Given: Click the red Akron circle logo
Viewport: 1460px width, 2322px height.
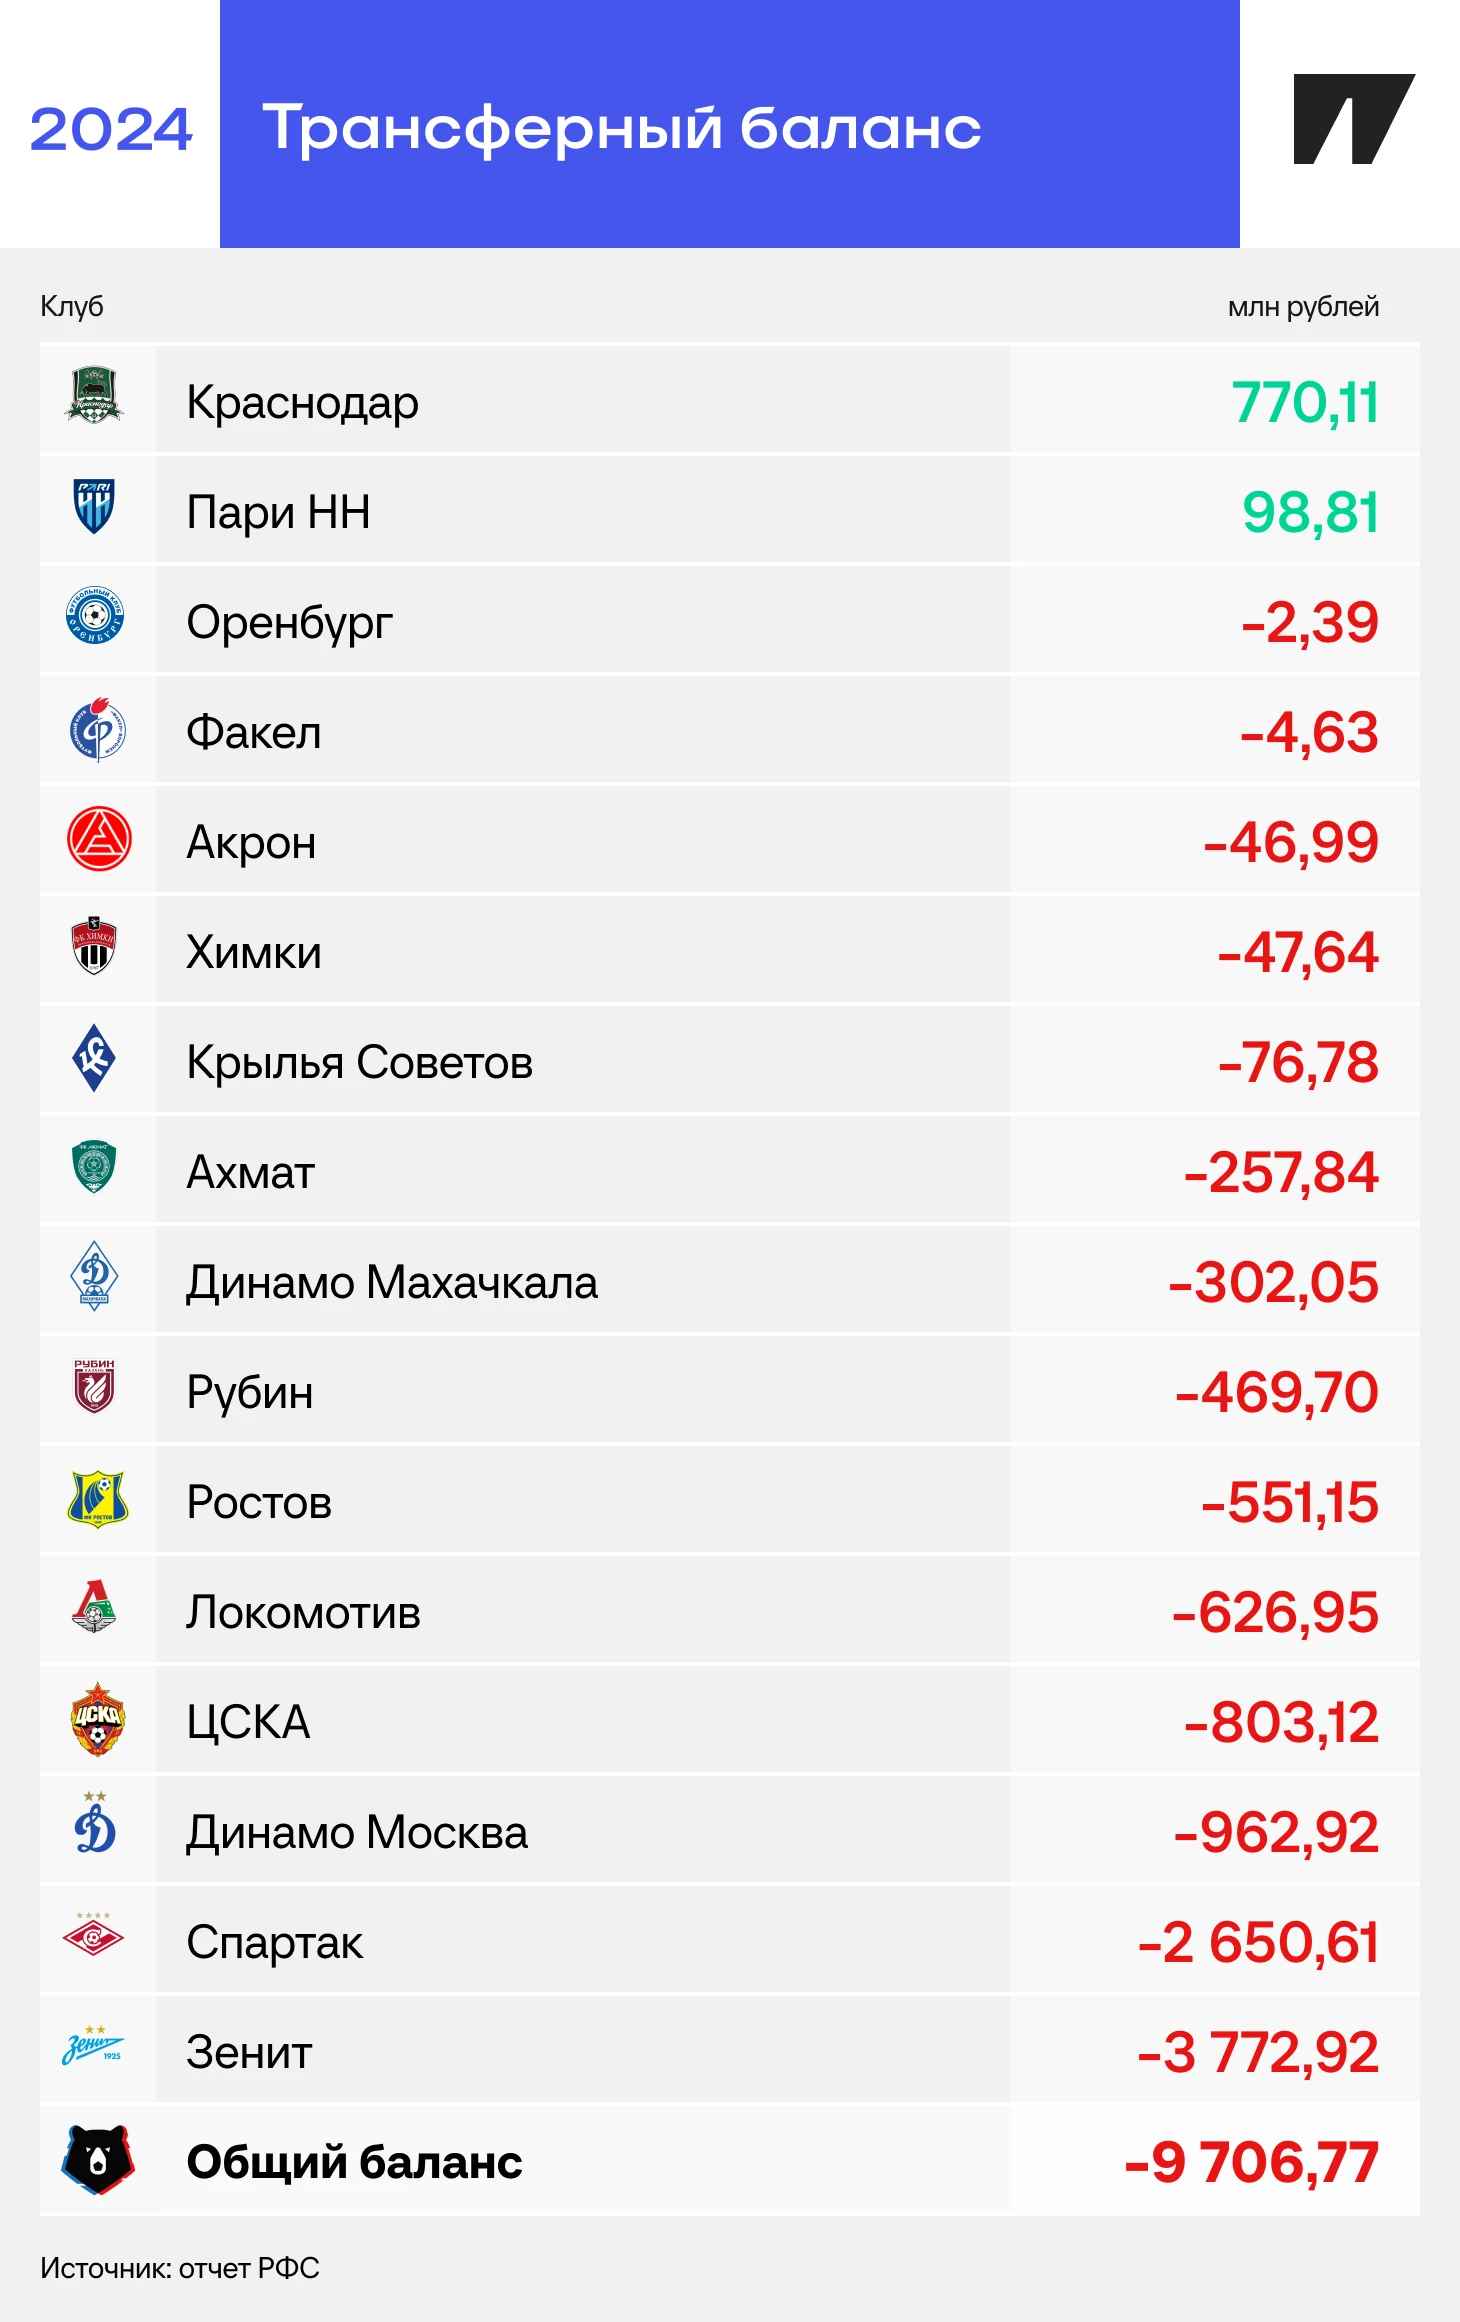Looking at the screenshot, I should click(x=98, y=839).
